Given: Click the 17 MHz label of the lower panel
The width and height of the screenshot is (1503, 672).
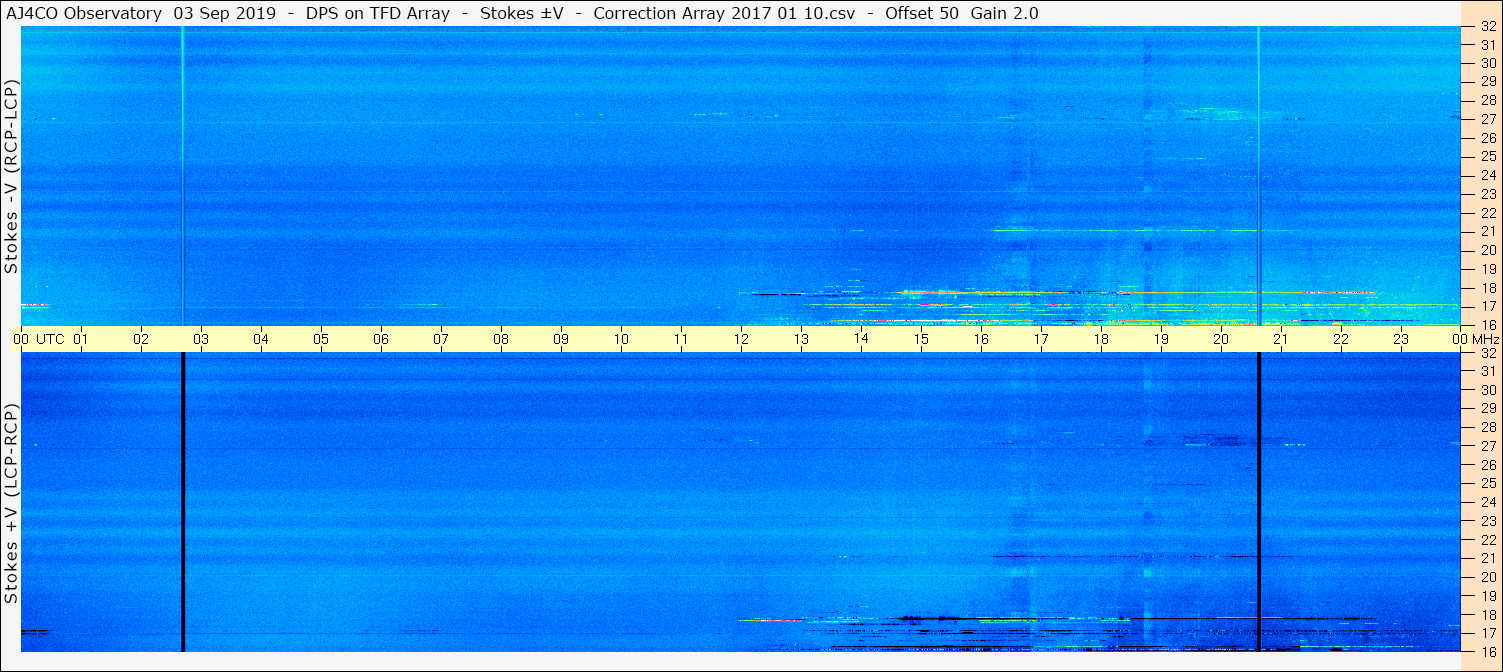Looking at the screenshot, I should [x=1488, y=633].
